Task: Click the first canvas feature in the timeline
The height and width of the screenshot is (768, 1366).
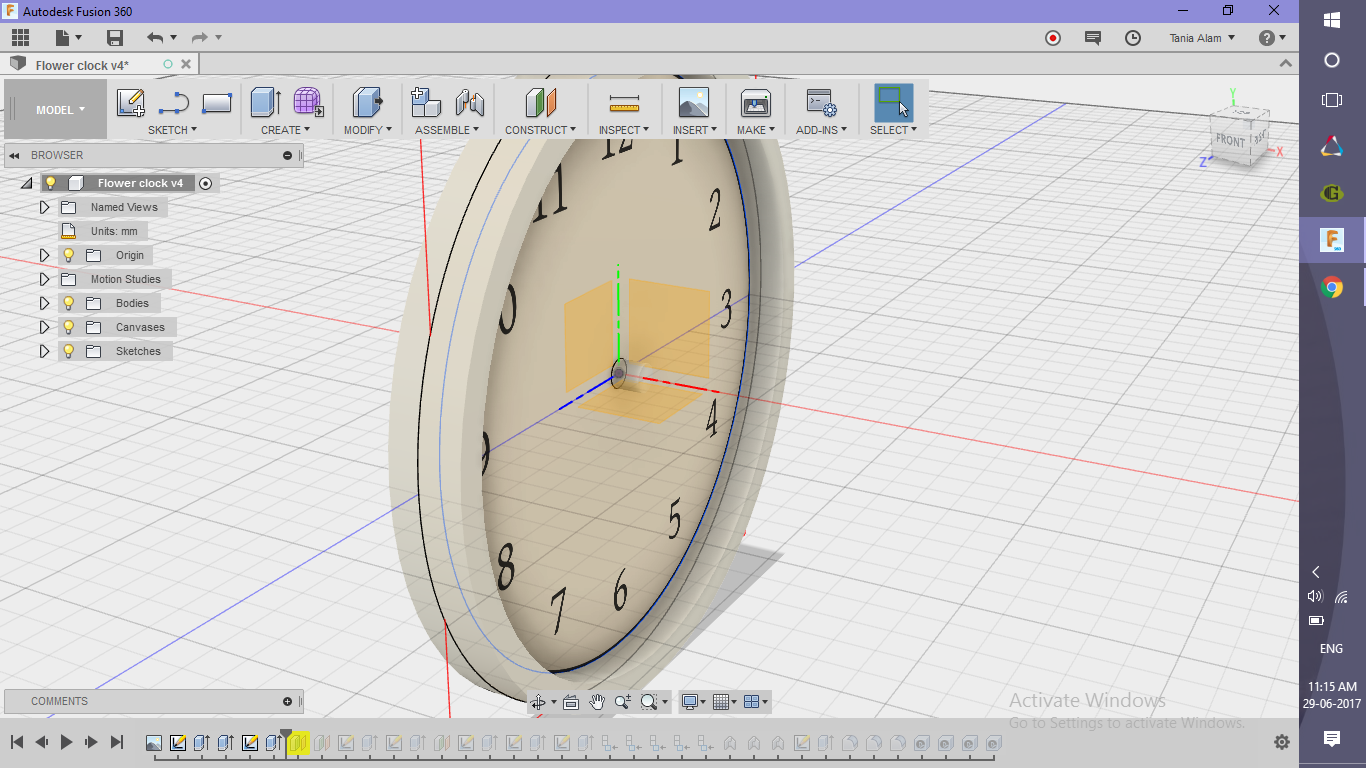Action: coord(154,743)
